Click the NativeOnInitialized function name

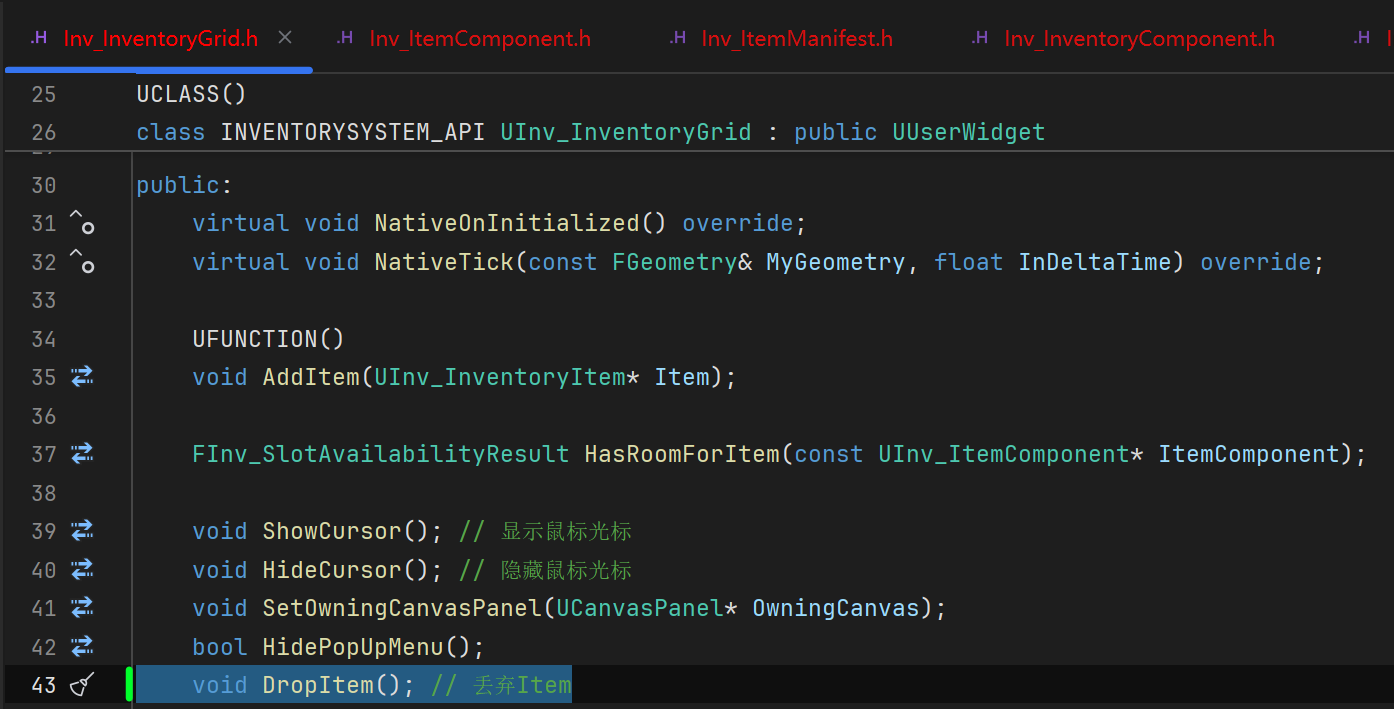(507, 222)
